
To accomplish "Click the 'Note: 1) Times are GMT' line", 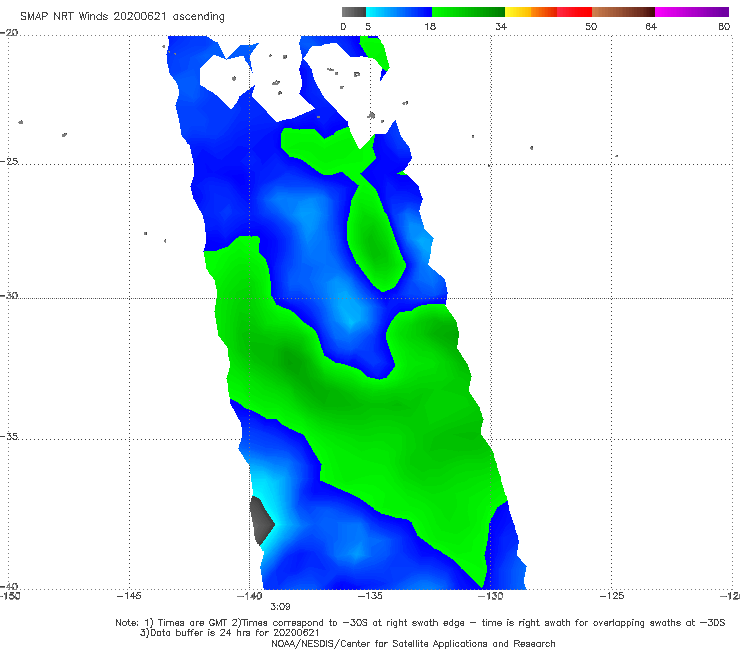I will tap(420, 623).
